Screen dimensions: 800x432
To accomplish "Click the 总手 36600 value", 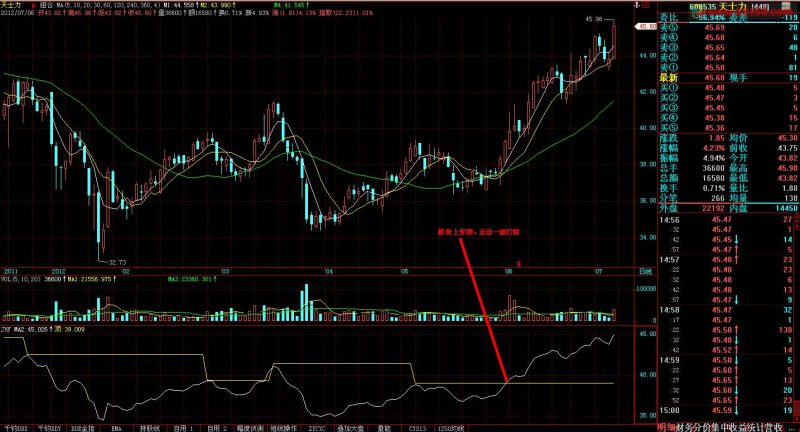I will pos(713,168).
